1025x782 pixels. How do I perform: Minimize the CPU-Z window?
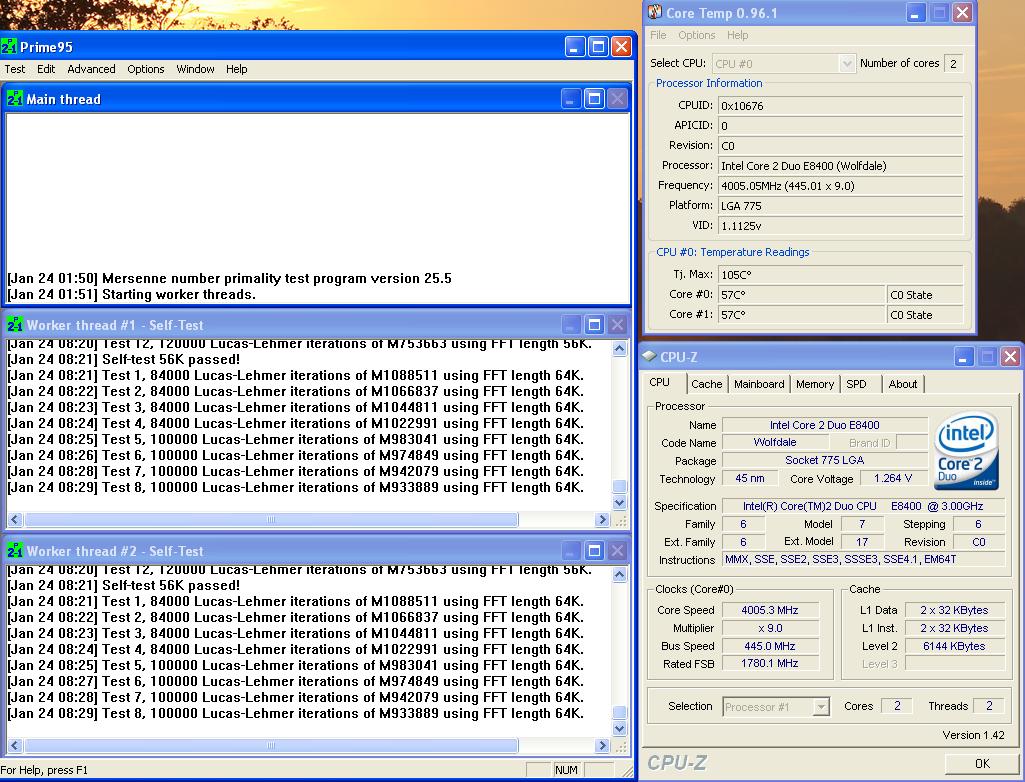point(963,356)
